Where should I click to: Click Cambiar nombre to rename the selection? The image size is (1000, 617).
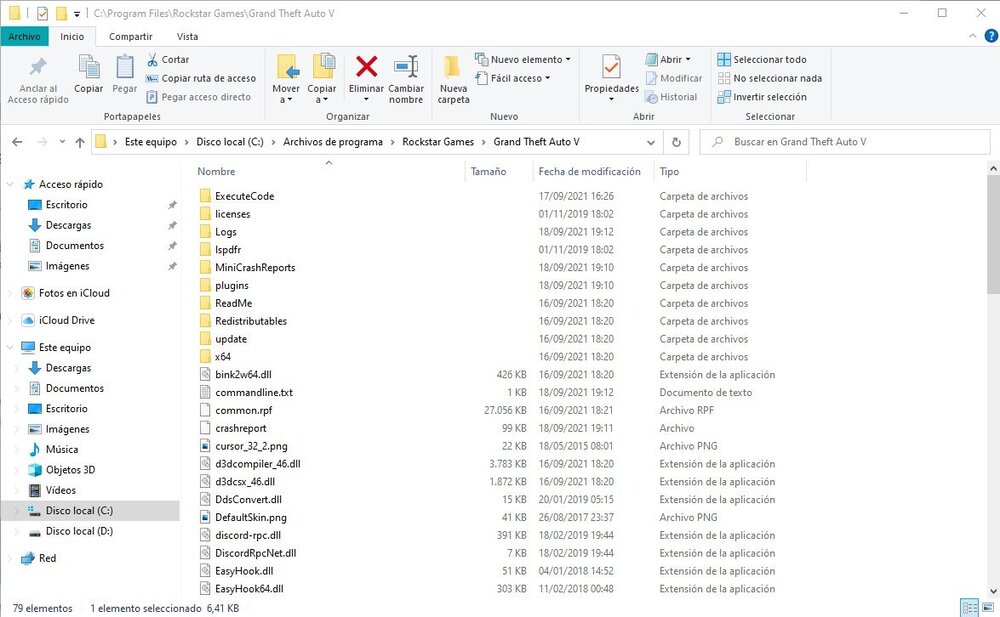coord(406,78)
